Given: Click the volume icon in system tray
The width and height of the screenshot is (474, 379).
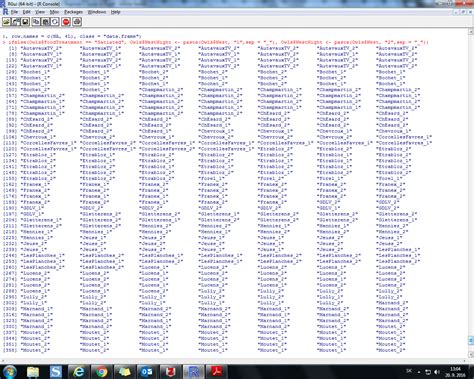Looking at the screenshot, I should (x=437, y=372).
